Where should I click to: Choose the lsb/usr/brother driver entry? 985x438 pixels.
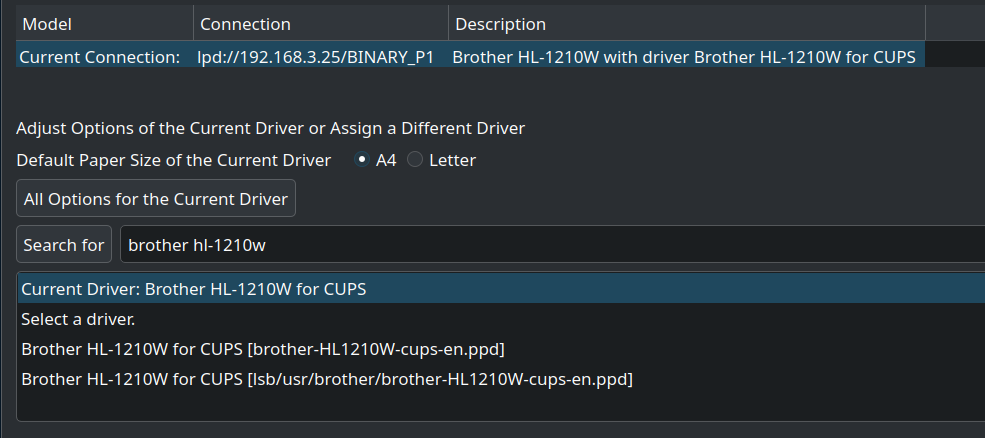tap(327, 380)
